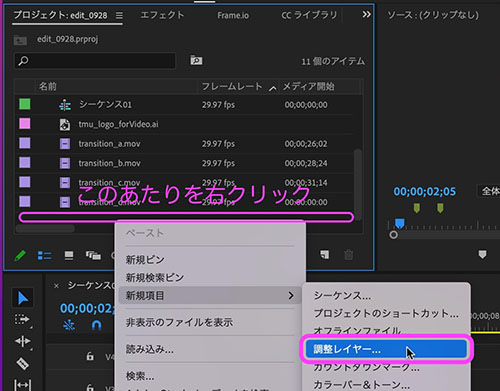The image size is (500, 391).
Task: Select the transition_a.mov file name
Action: click(x=109, y=144)
